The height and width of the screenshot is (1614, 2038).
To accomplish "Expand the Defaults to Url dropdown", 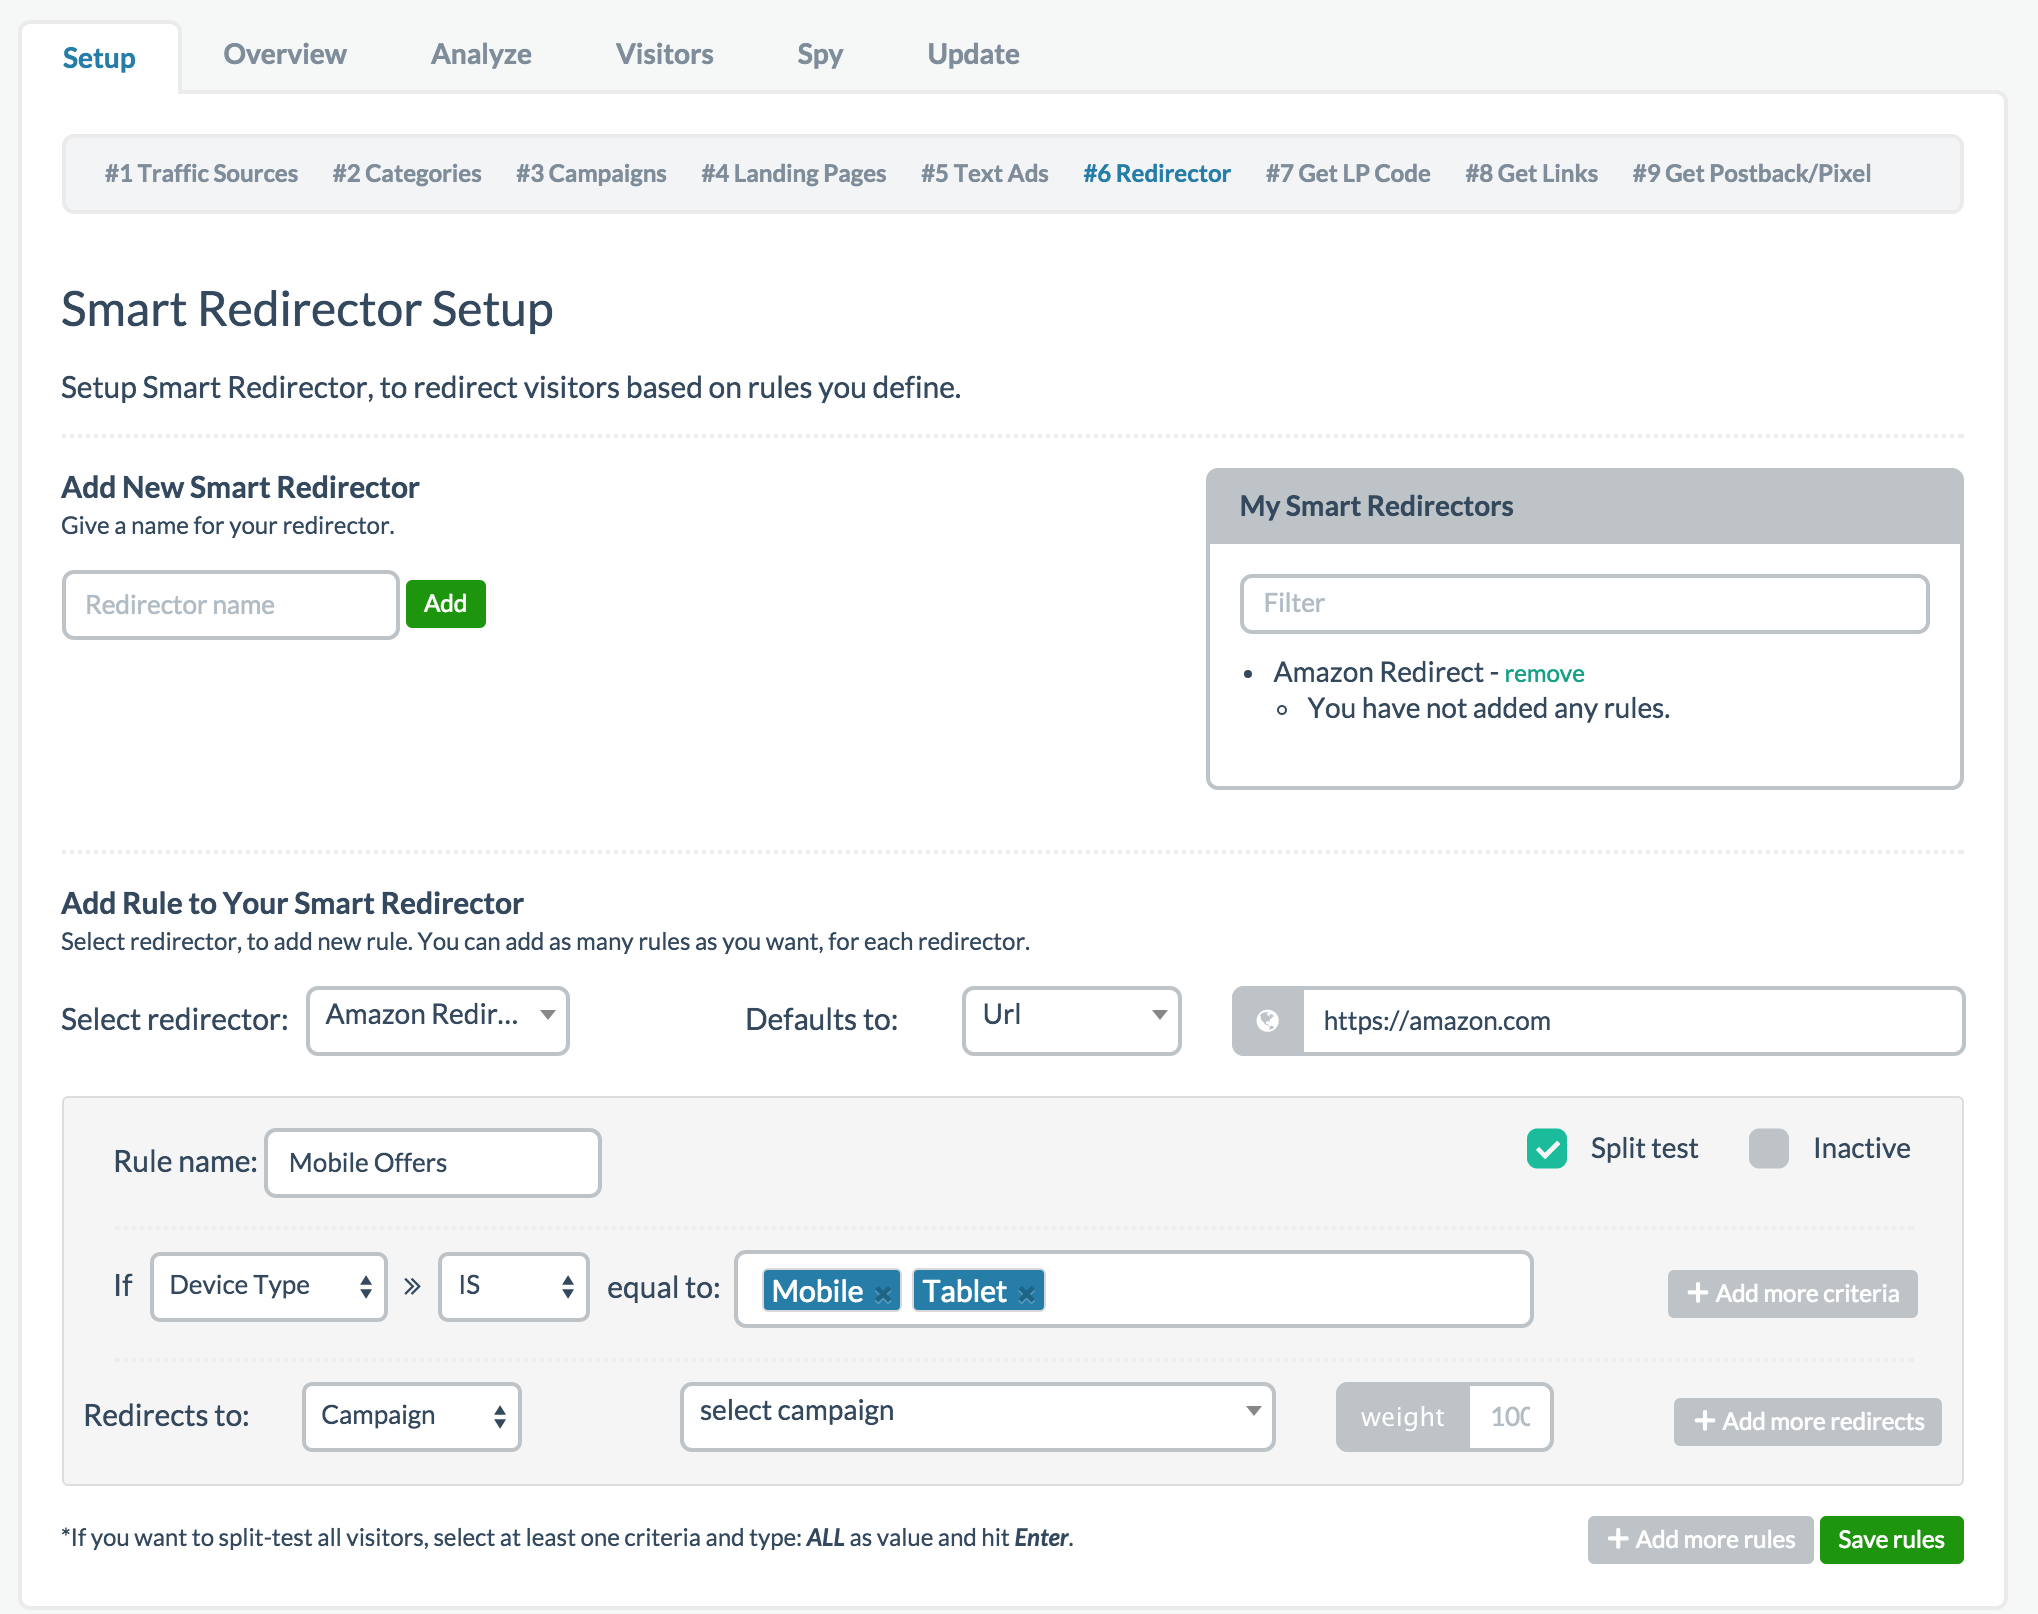I will [x=1070, y=1019].
